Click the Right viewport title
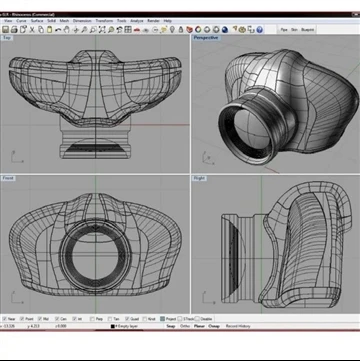This screenshot has height=361, width=360. click(199, 178)
